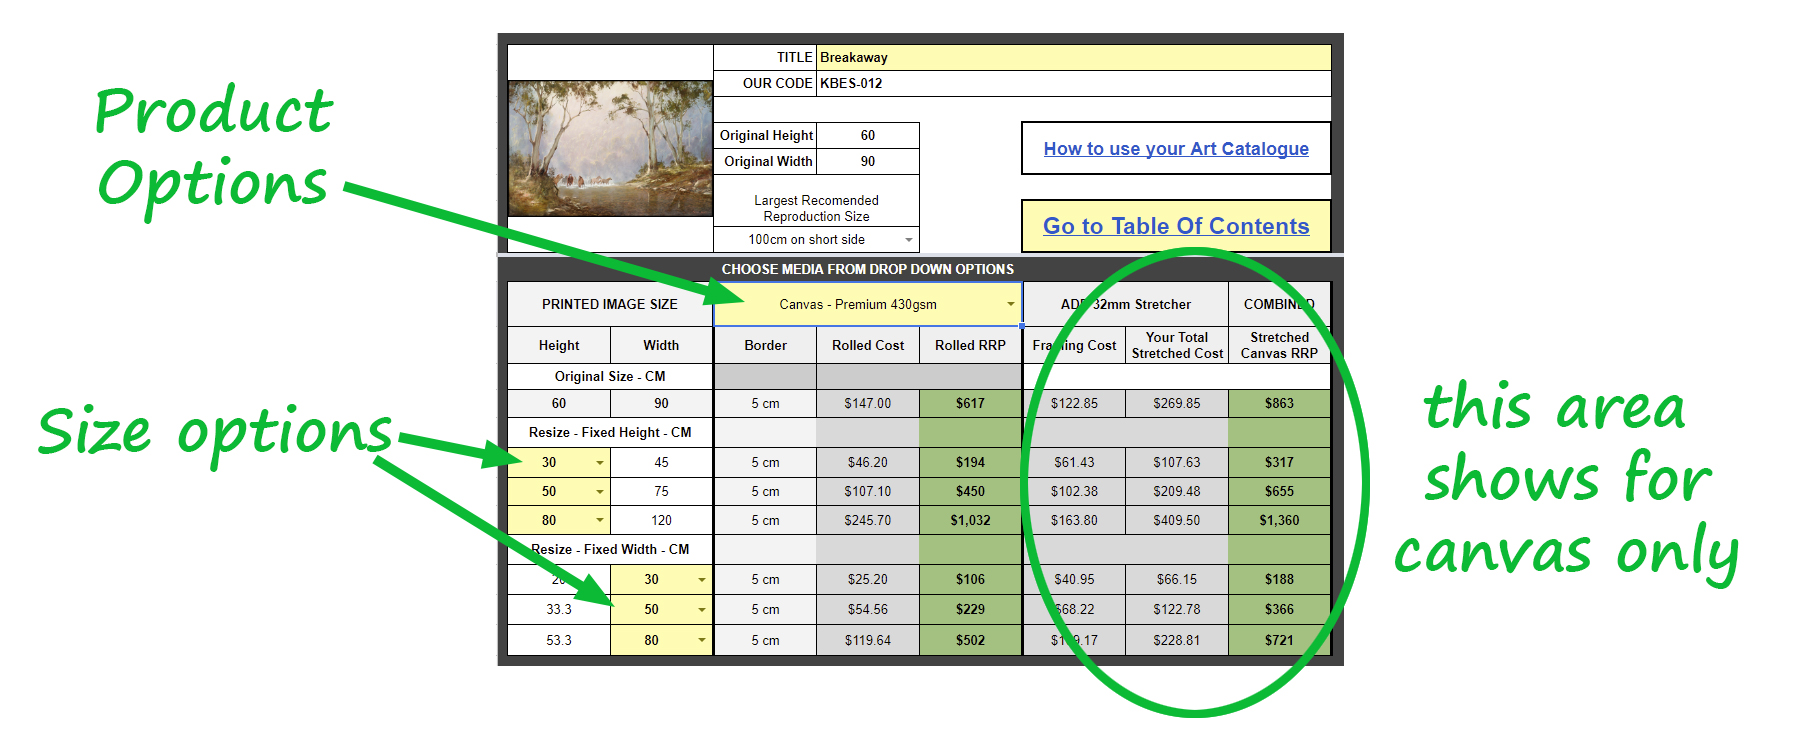The image size is (1808, 748).
Task: Expand the 100cm on short side dropdown
Action: tap(908, 240)
